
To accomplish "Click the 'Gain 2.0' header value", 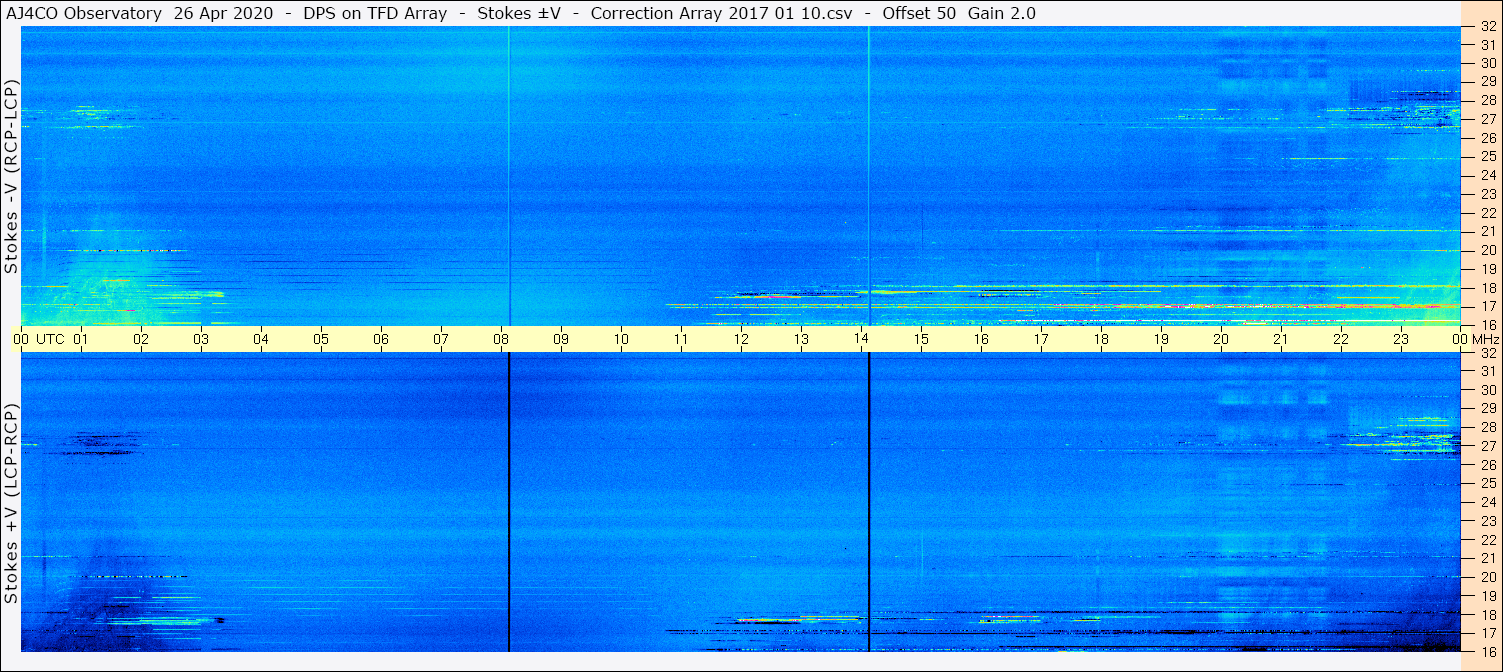I will click(1002, 13).
